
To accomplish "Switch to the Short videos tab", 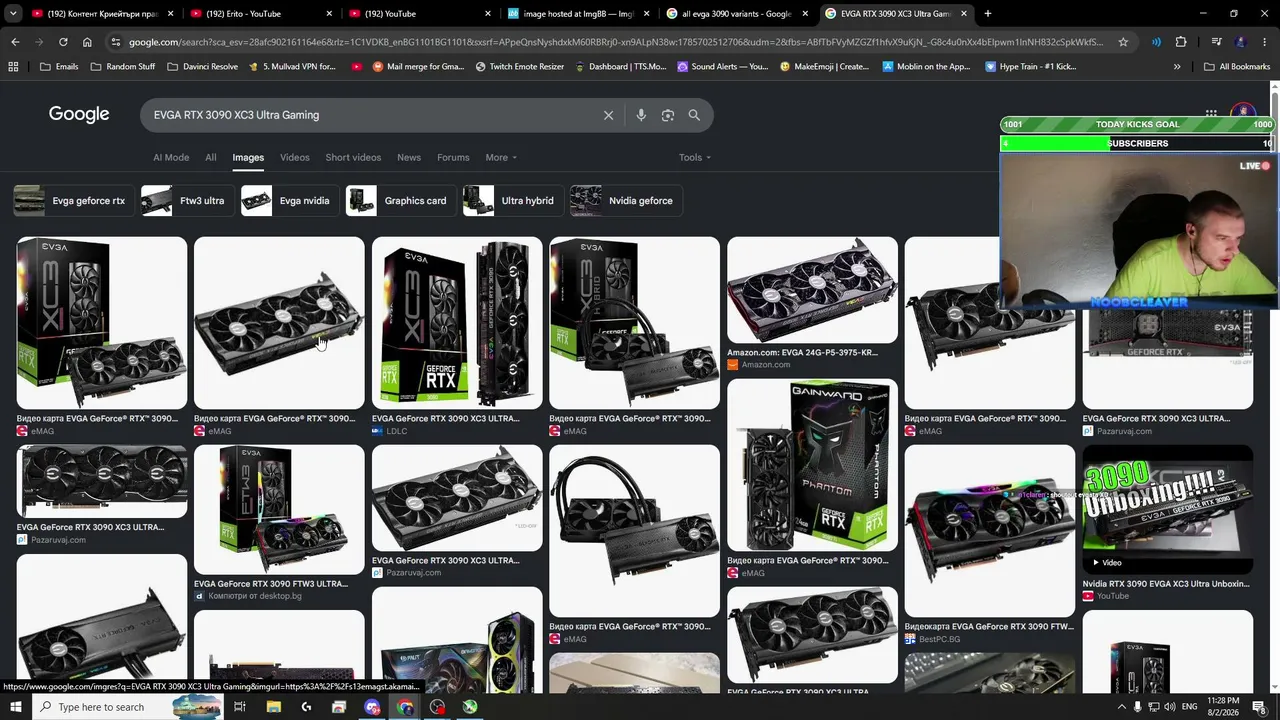I will [353, 157].
